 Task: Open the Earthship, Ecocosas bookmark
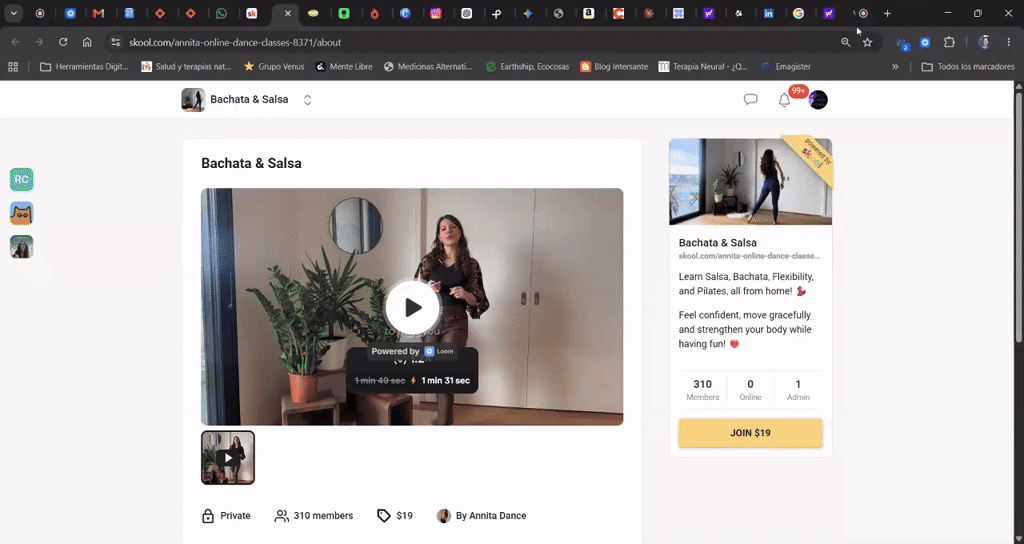coord(528,67)
